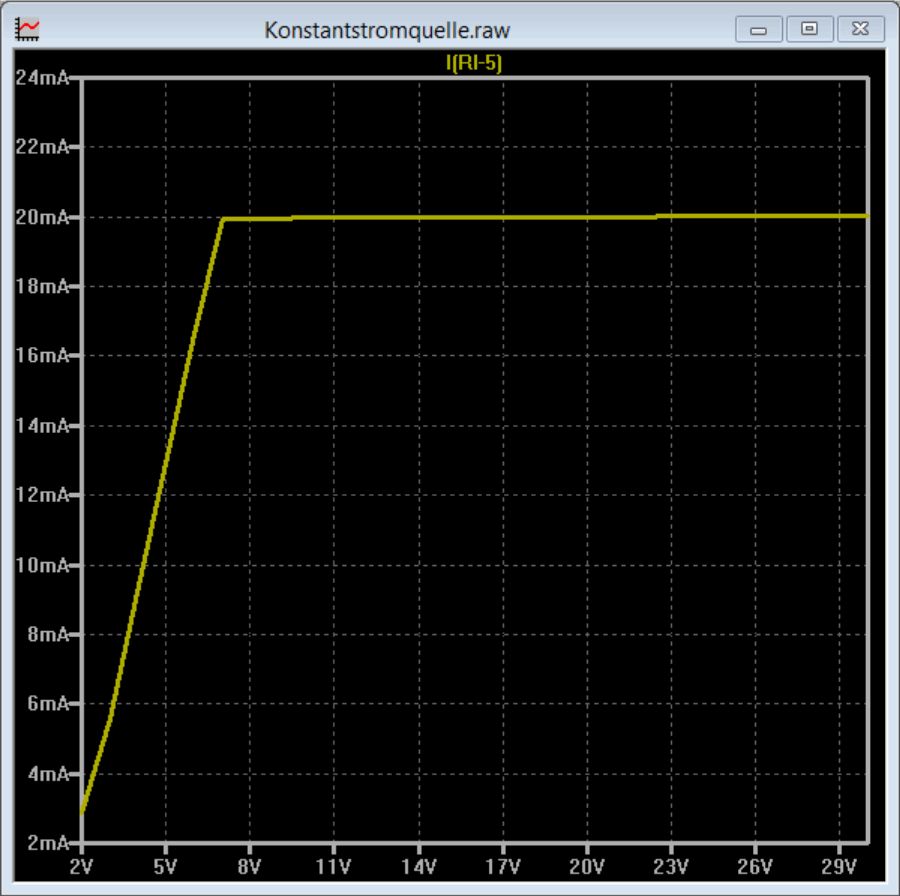Maximize the waveform plot window
900x896 pixels.
[809, 29]
